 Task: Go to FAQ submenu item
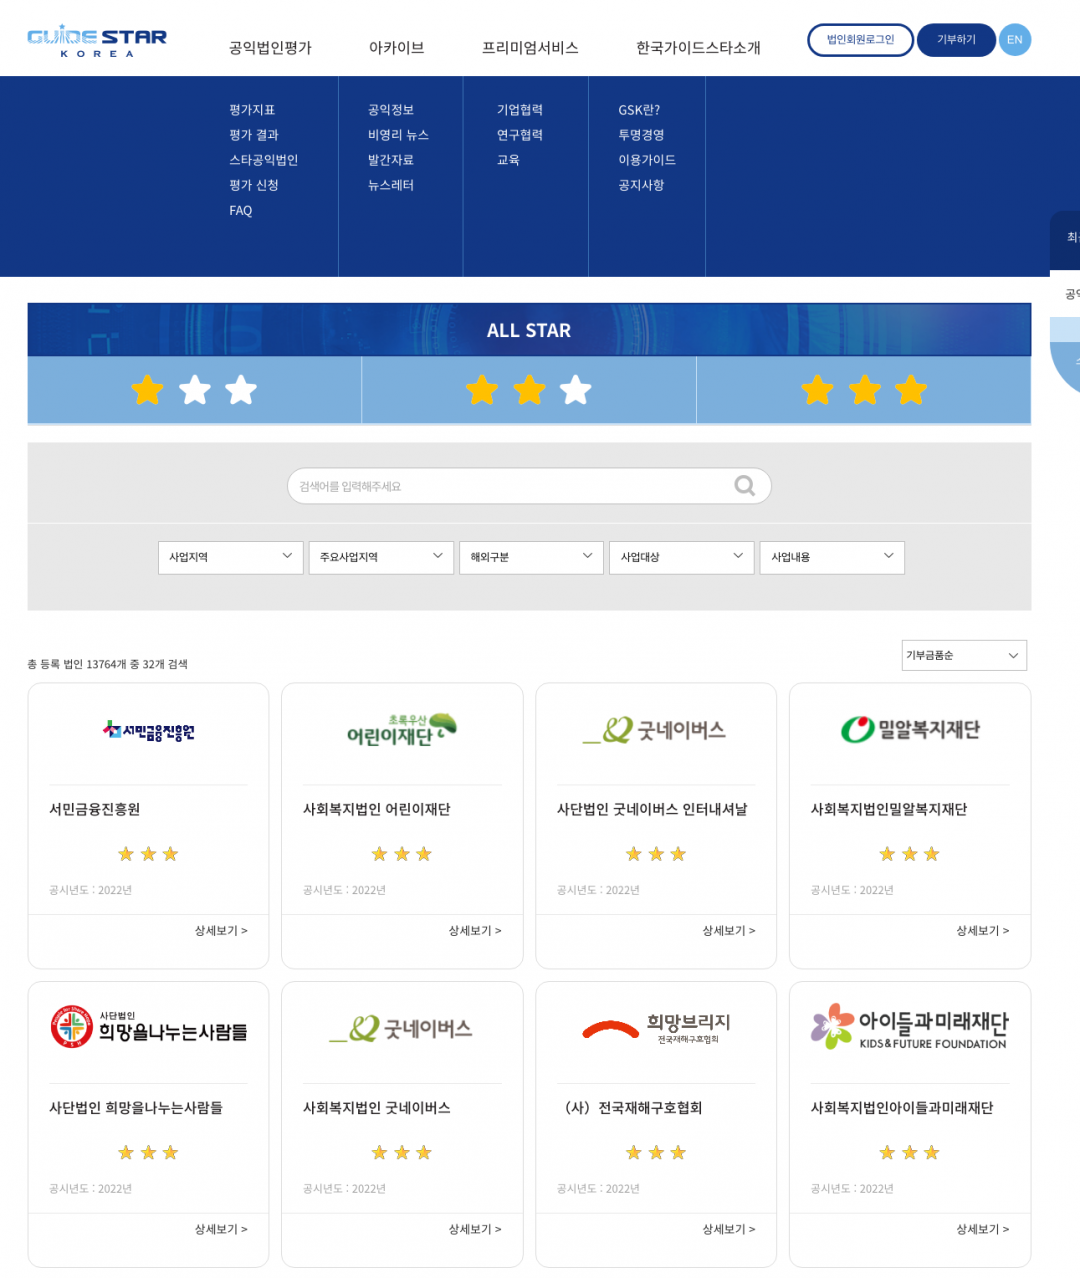[x=241, y=210]
